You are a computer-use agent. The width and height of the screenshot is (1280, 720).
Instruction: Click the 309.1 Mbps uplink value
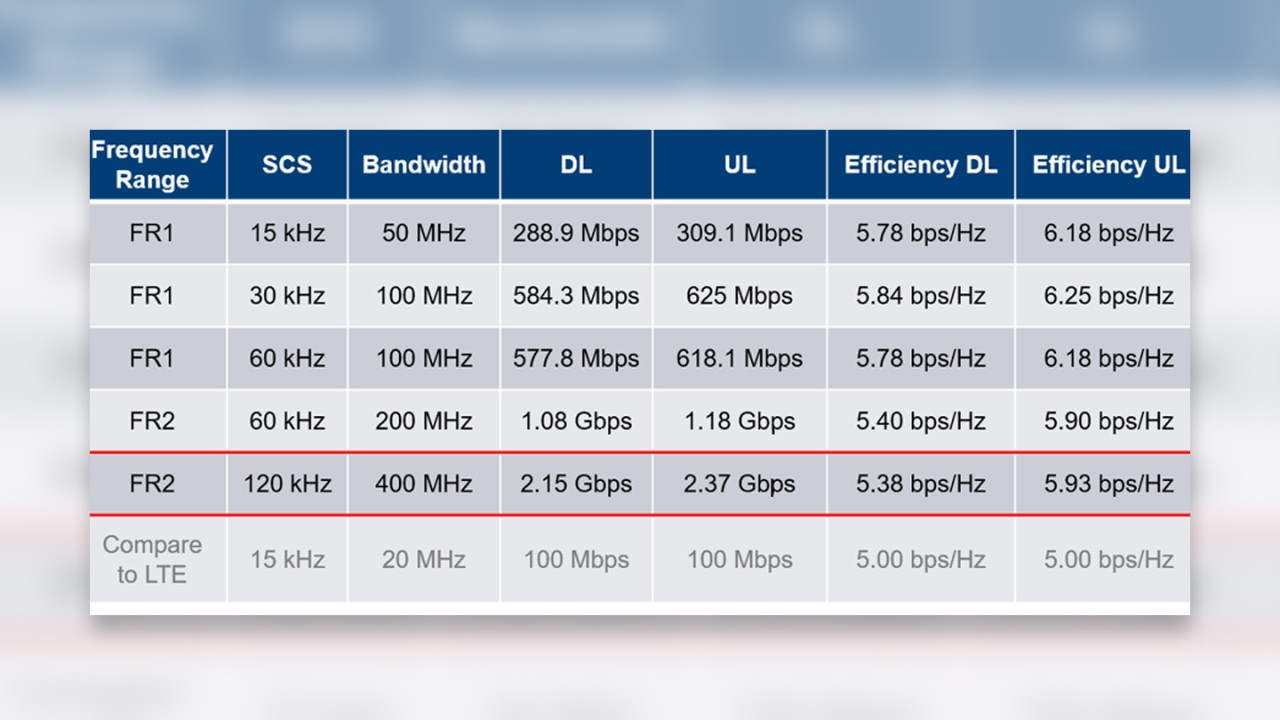739,234
